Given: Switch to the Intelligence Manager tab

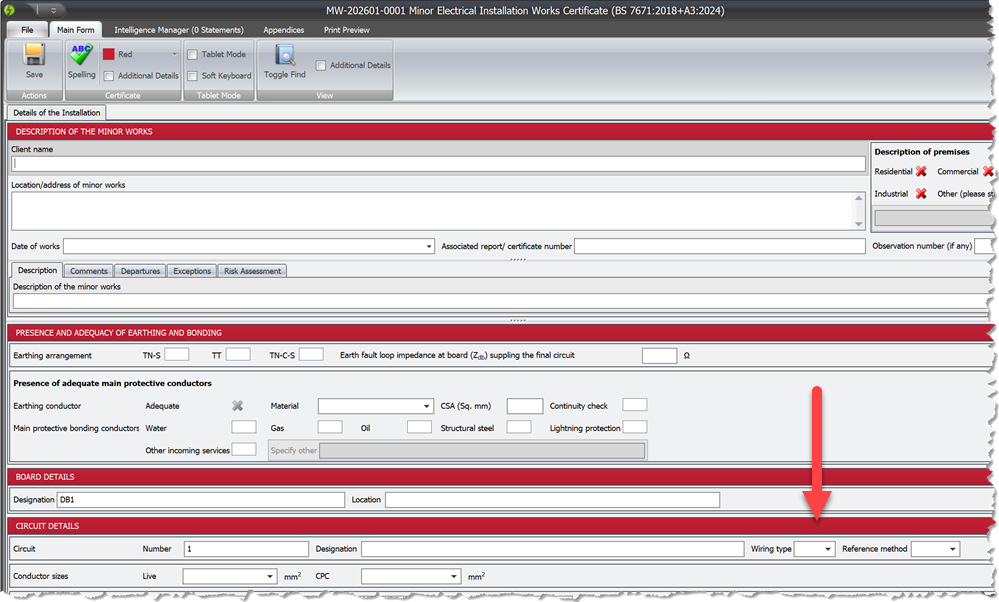Looking at the screenshot, I should point(178,30).
